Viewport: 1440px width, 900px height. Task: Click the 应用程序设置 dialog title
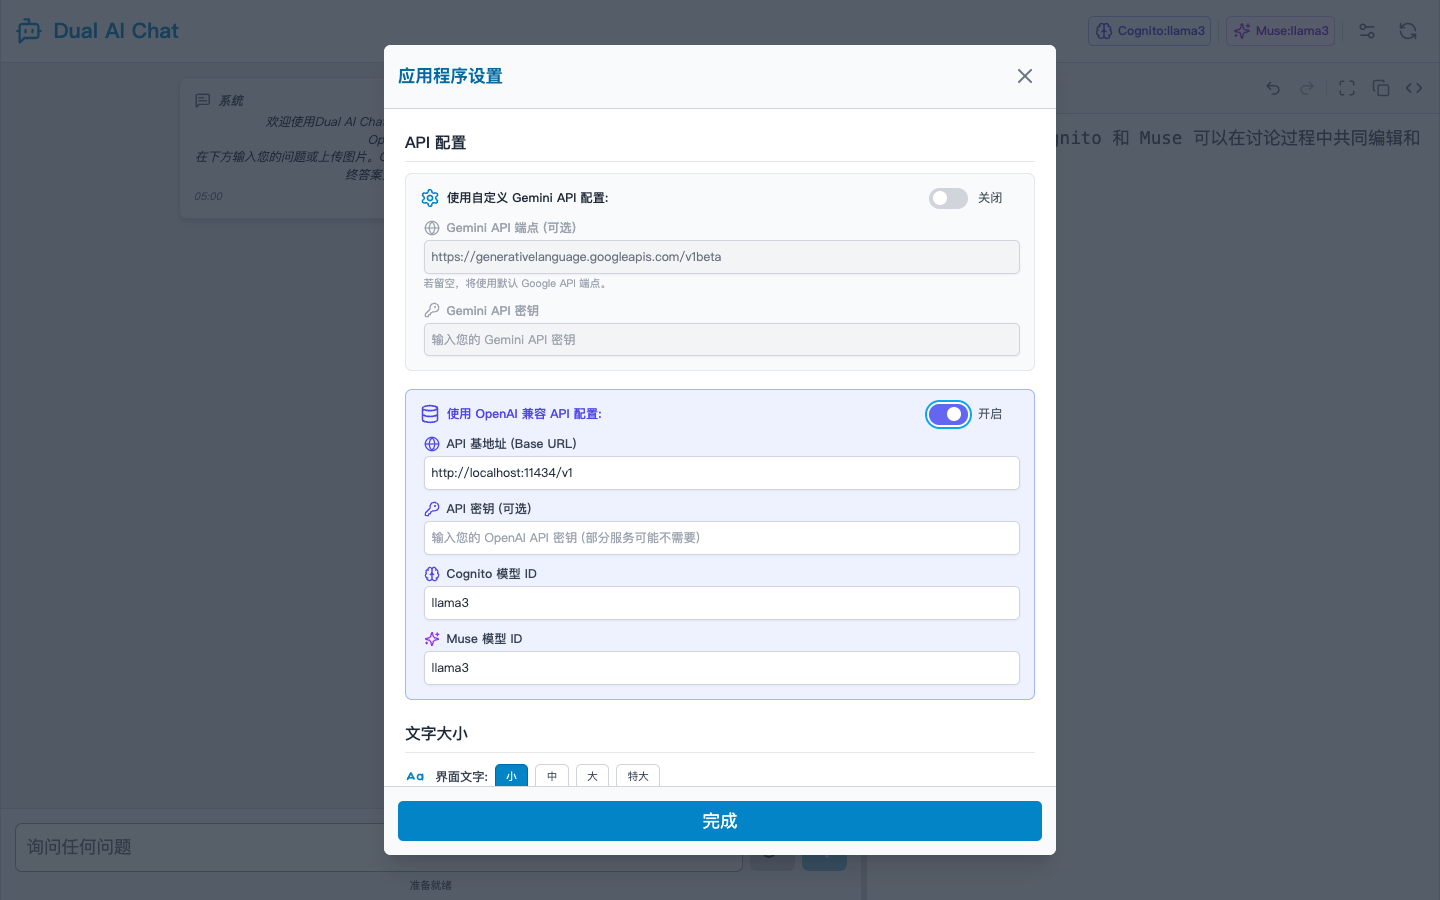(450, 76)
